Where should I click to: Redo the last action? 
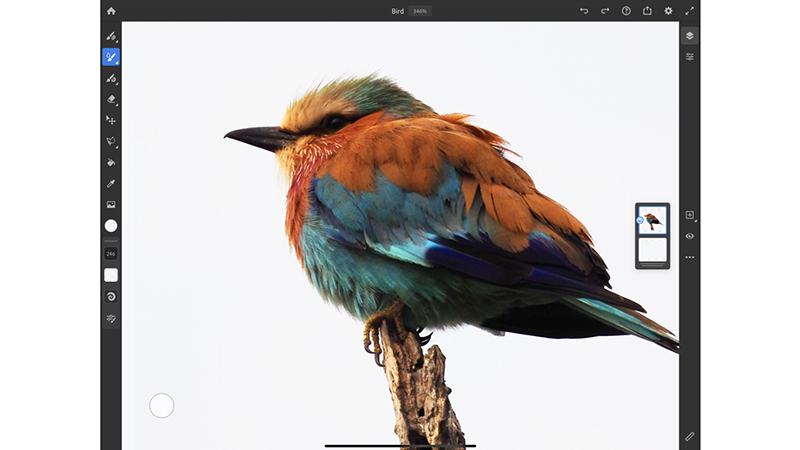(605, 11)
